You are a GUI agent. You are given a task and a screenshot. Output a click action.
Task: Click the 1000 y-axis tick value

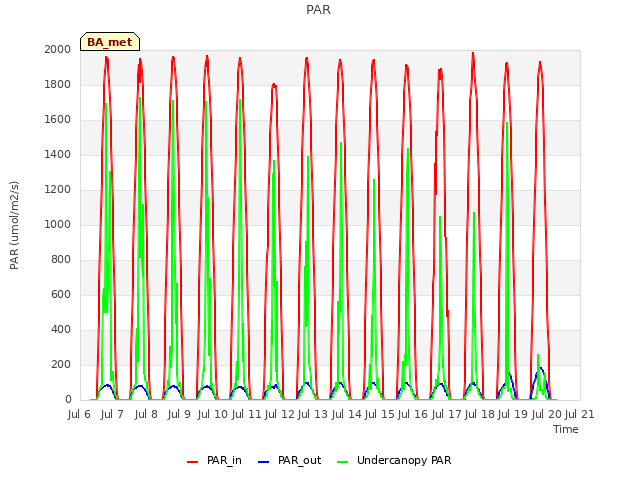(x=58, y=224)
